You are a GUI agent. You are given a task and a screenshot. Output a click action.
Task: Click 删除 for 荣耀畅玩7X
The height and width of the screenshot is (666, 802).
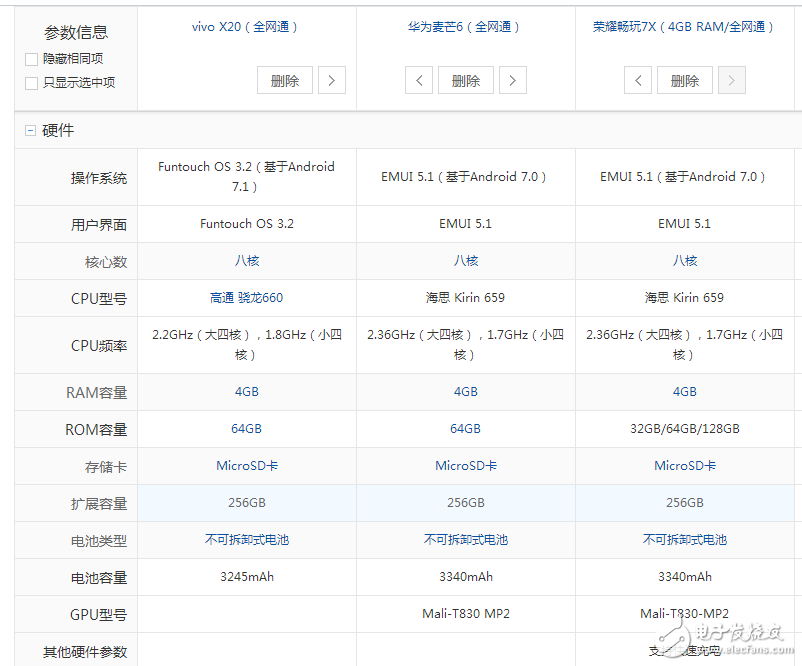coord(684,80)
